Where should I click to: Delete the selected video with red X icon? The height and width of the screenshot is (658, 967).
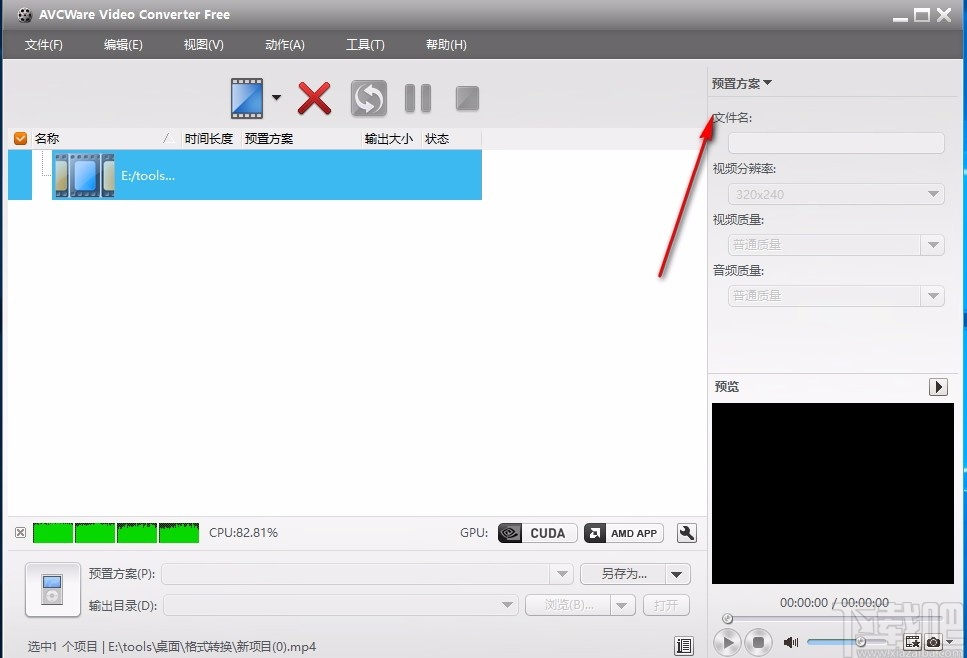(314, 97)
